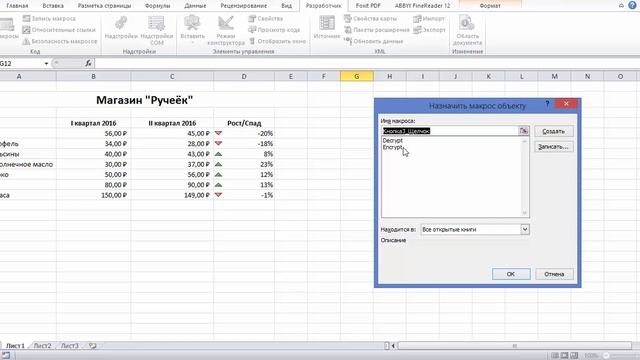This screenshot has width=640, height=360.
Task: Click Refresh Data (Обновить данные)
Action: (373, 41)
